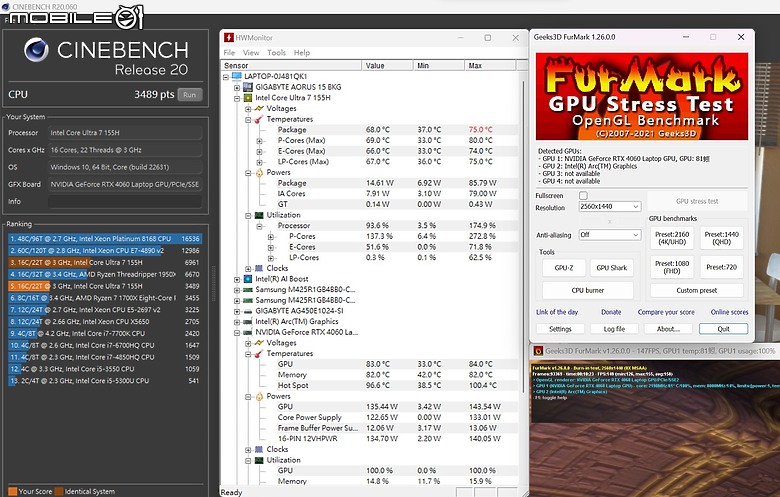Collapse the LAPTOP-0J481QK1 root node
This screenshot has height=497, width=780.
226,77
